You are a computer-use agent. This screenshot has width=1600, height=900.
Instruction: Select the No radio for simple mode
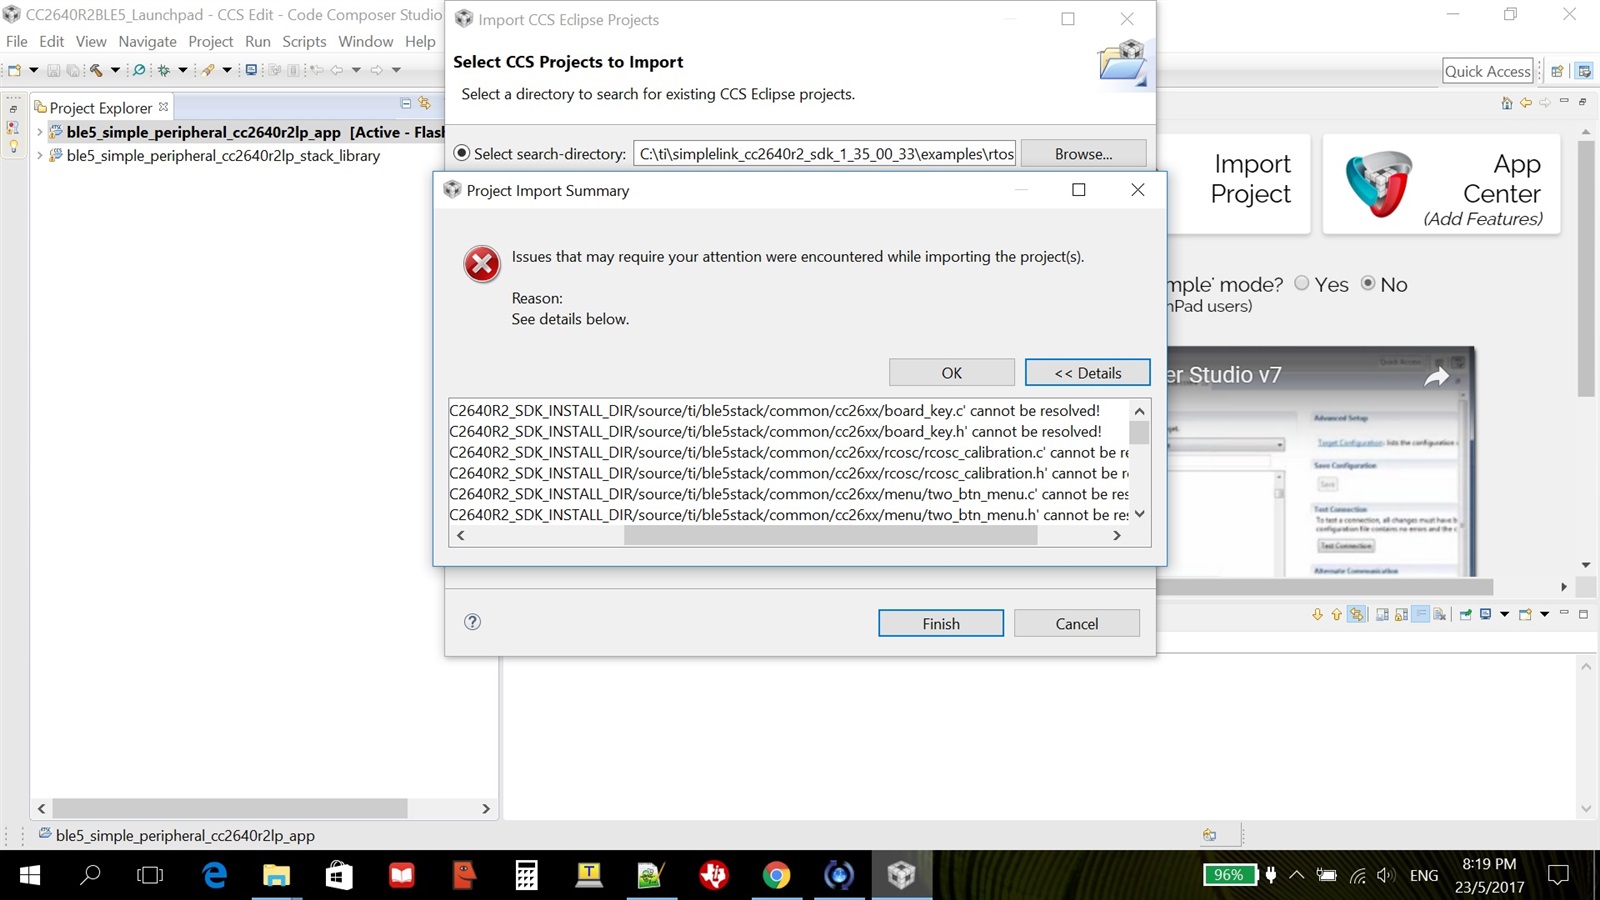point(1368,283)
